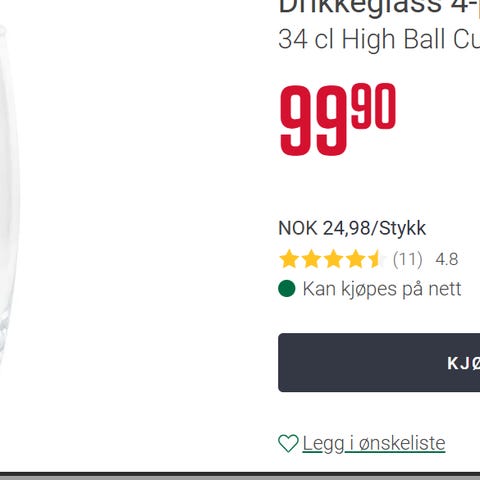Click the dark bar at the window bottom
The image size is (480, 480).
coord(240,476)
